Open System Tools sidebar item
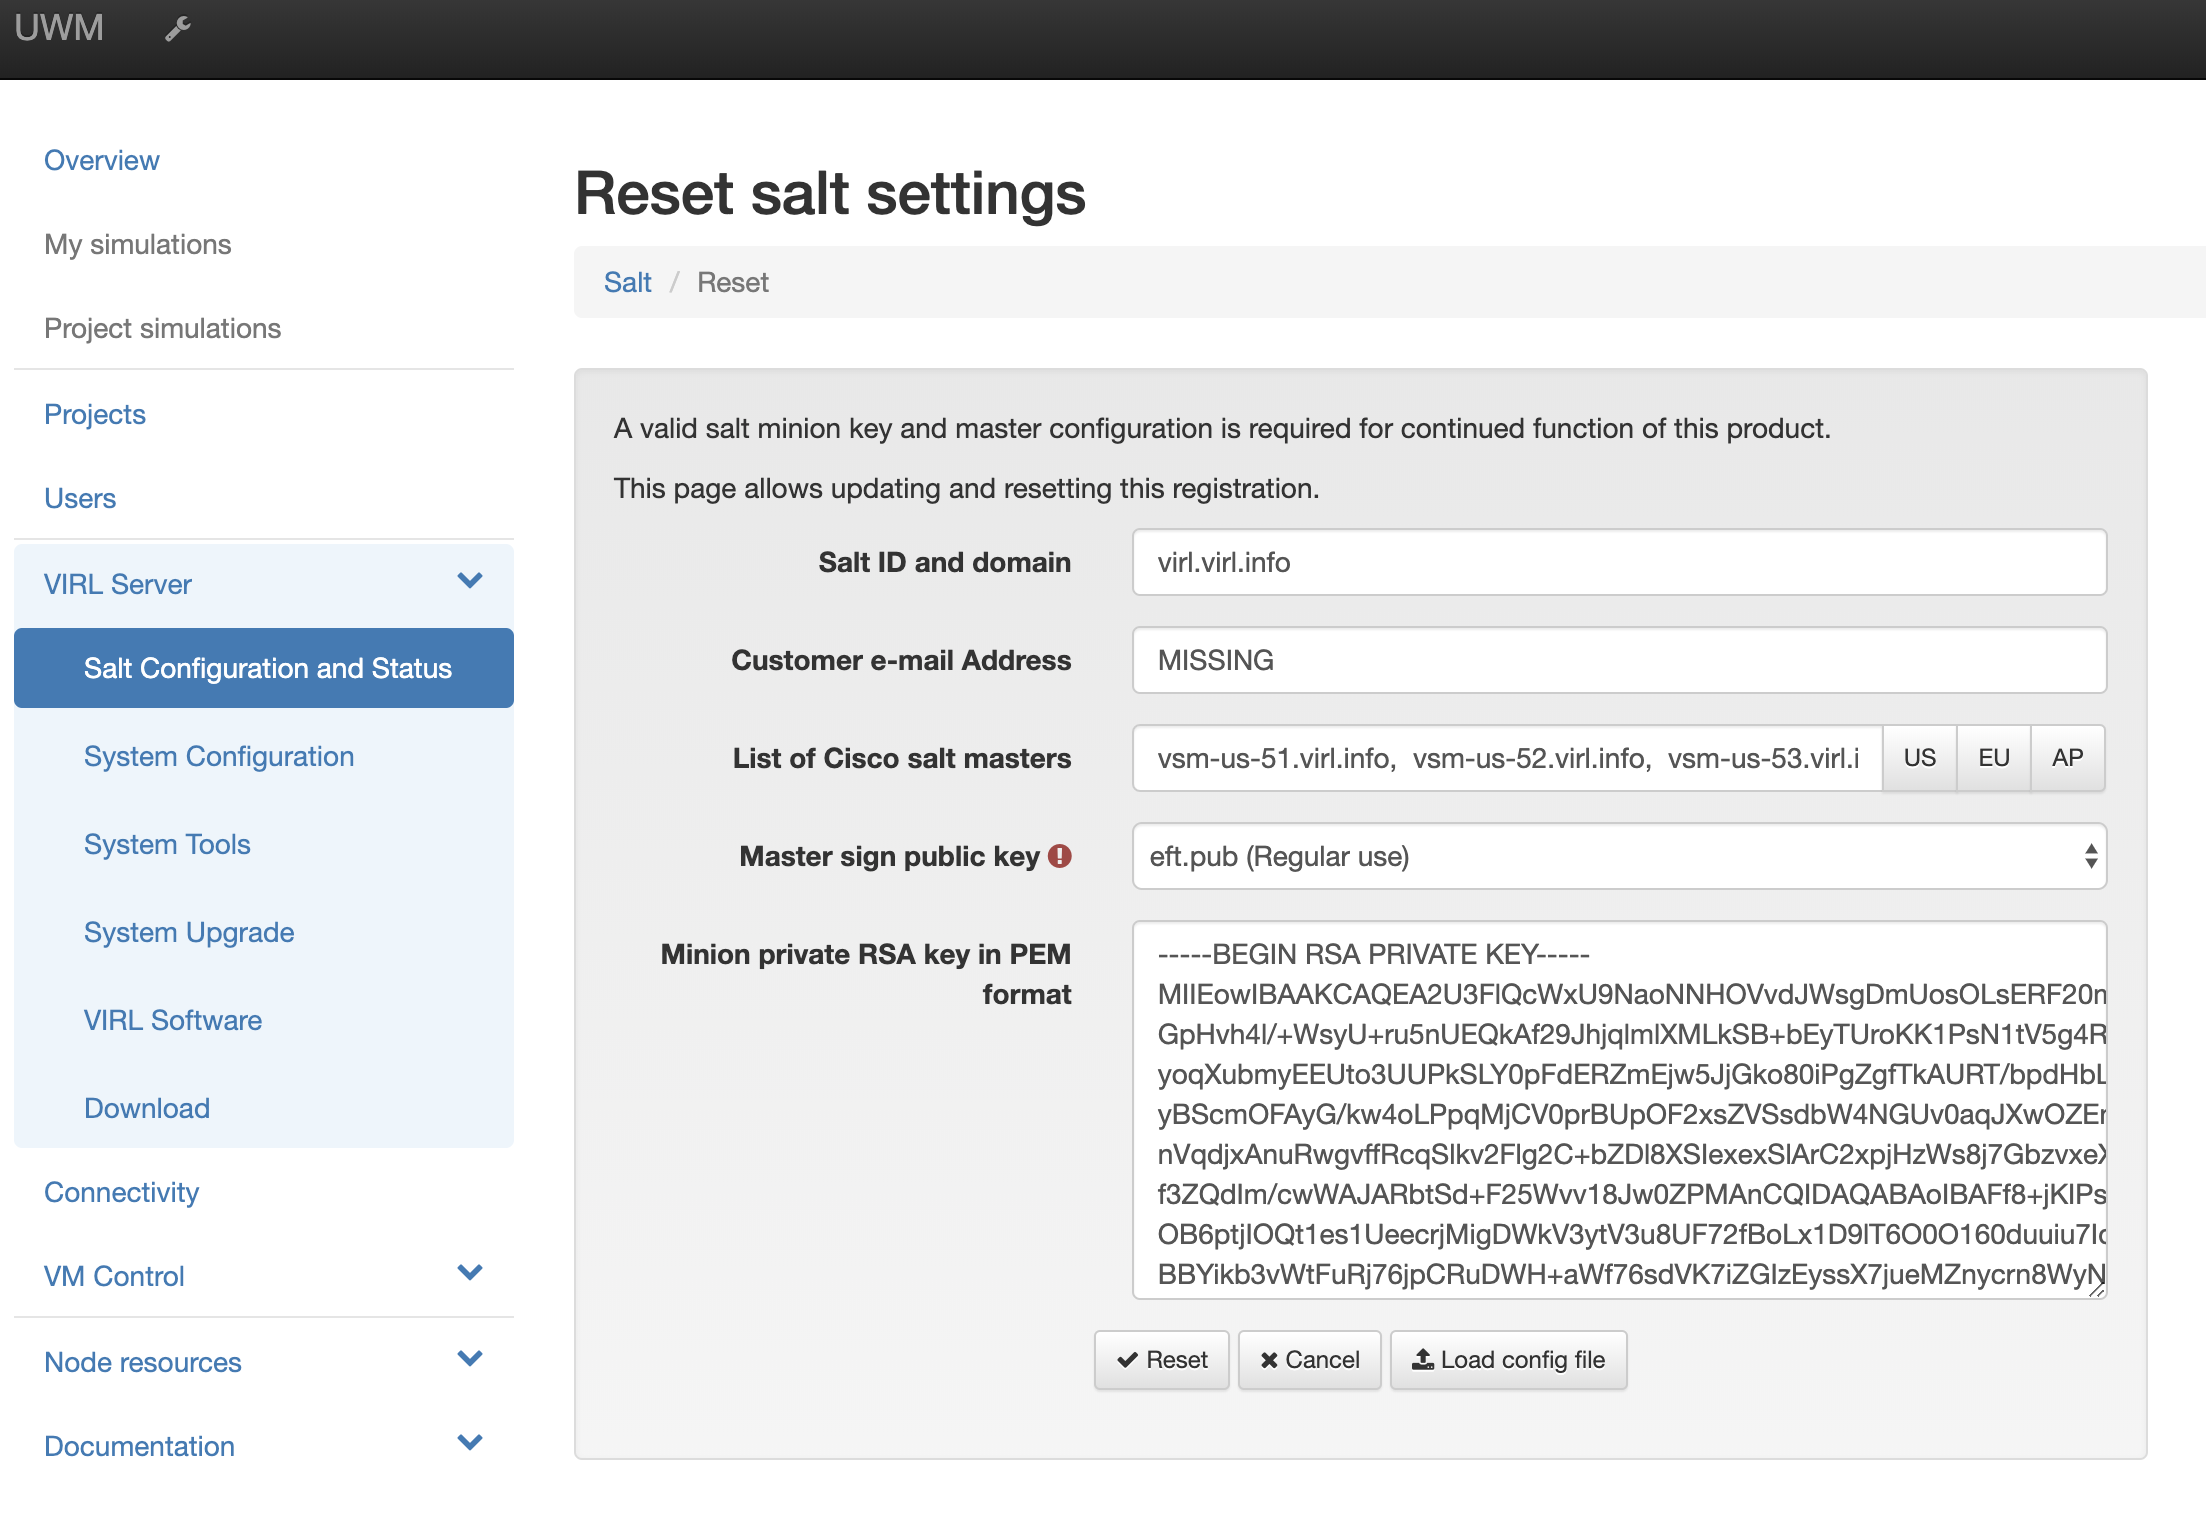2206x1514 pixels. (x=167, y=844)
